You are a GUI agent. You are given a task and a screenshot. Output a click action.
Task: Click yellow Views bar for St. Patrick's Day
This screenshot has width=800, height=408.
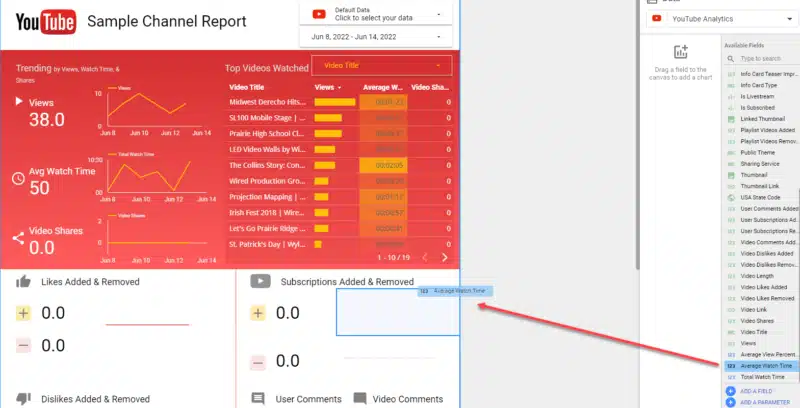(x=318, y=244)
